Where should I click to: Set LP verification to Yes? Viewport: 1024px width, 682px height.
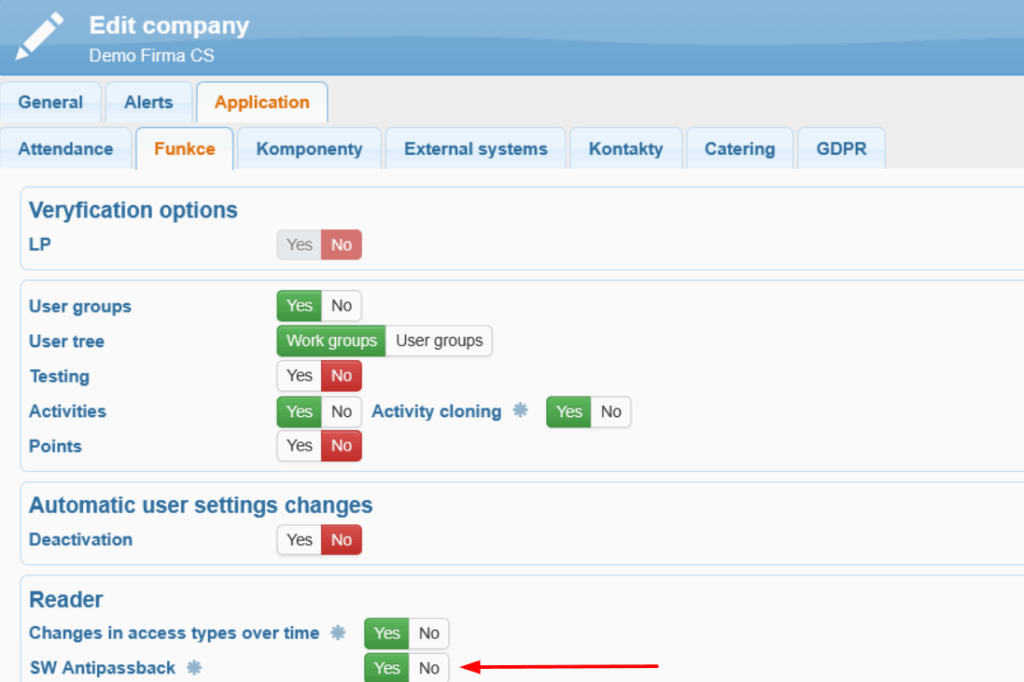pos(299,245)
